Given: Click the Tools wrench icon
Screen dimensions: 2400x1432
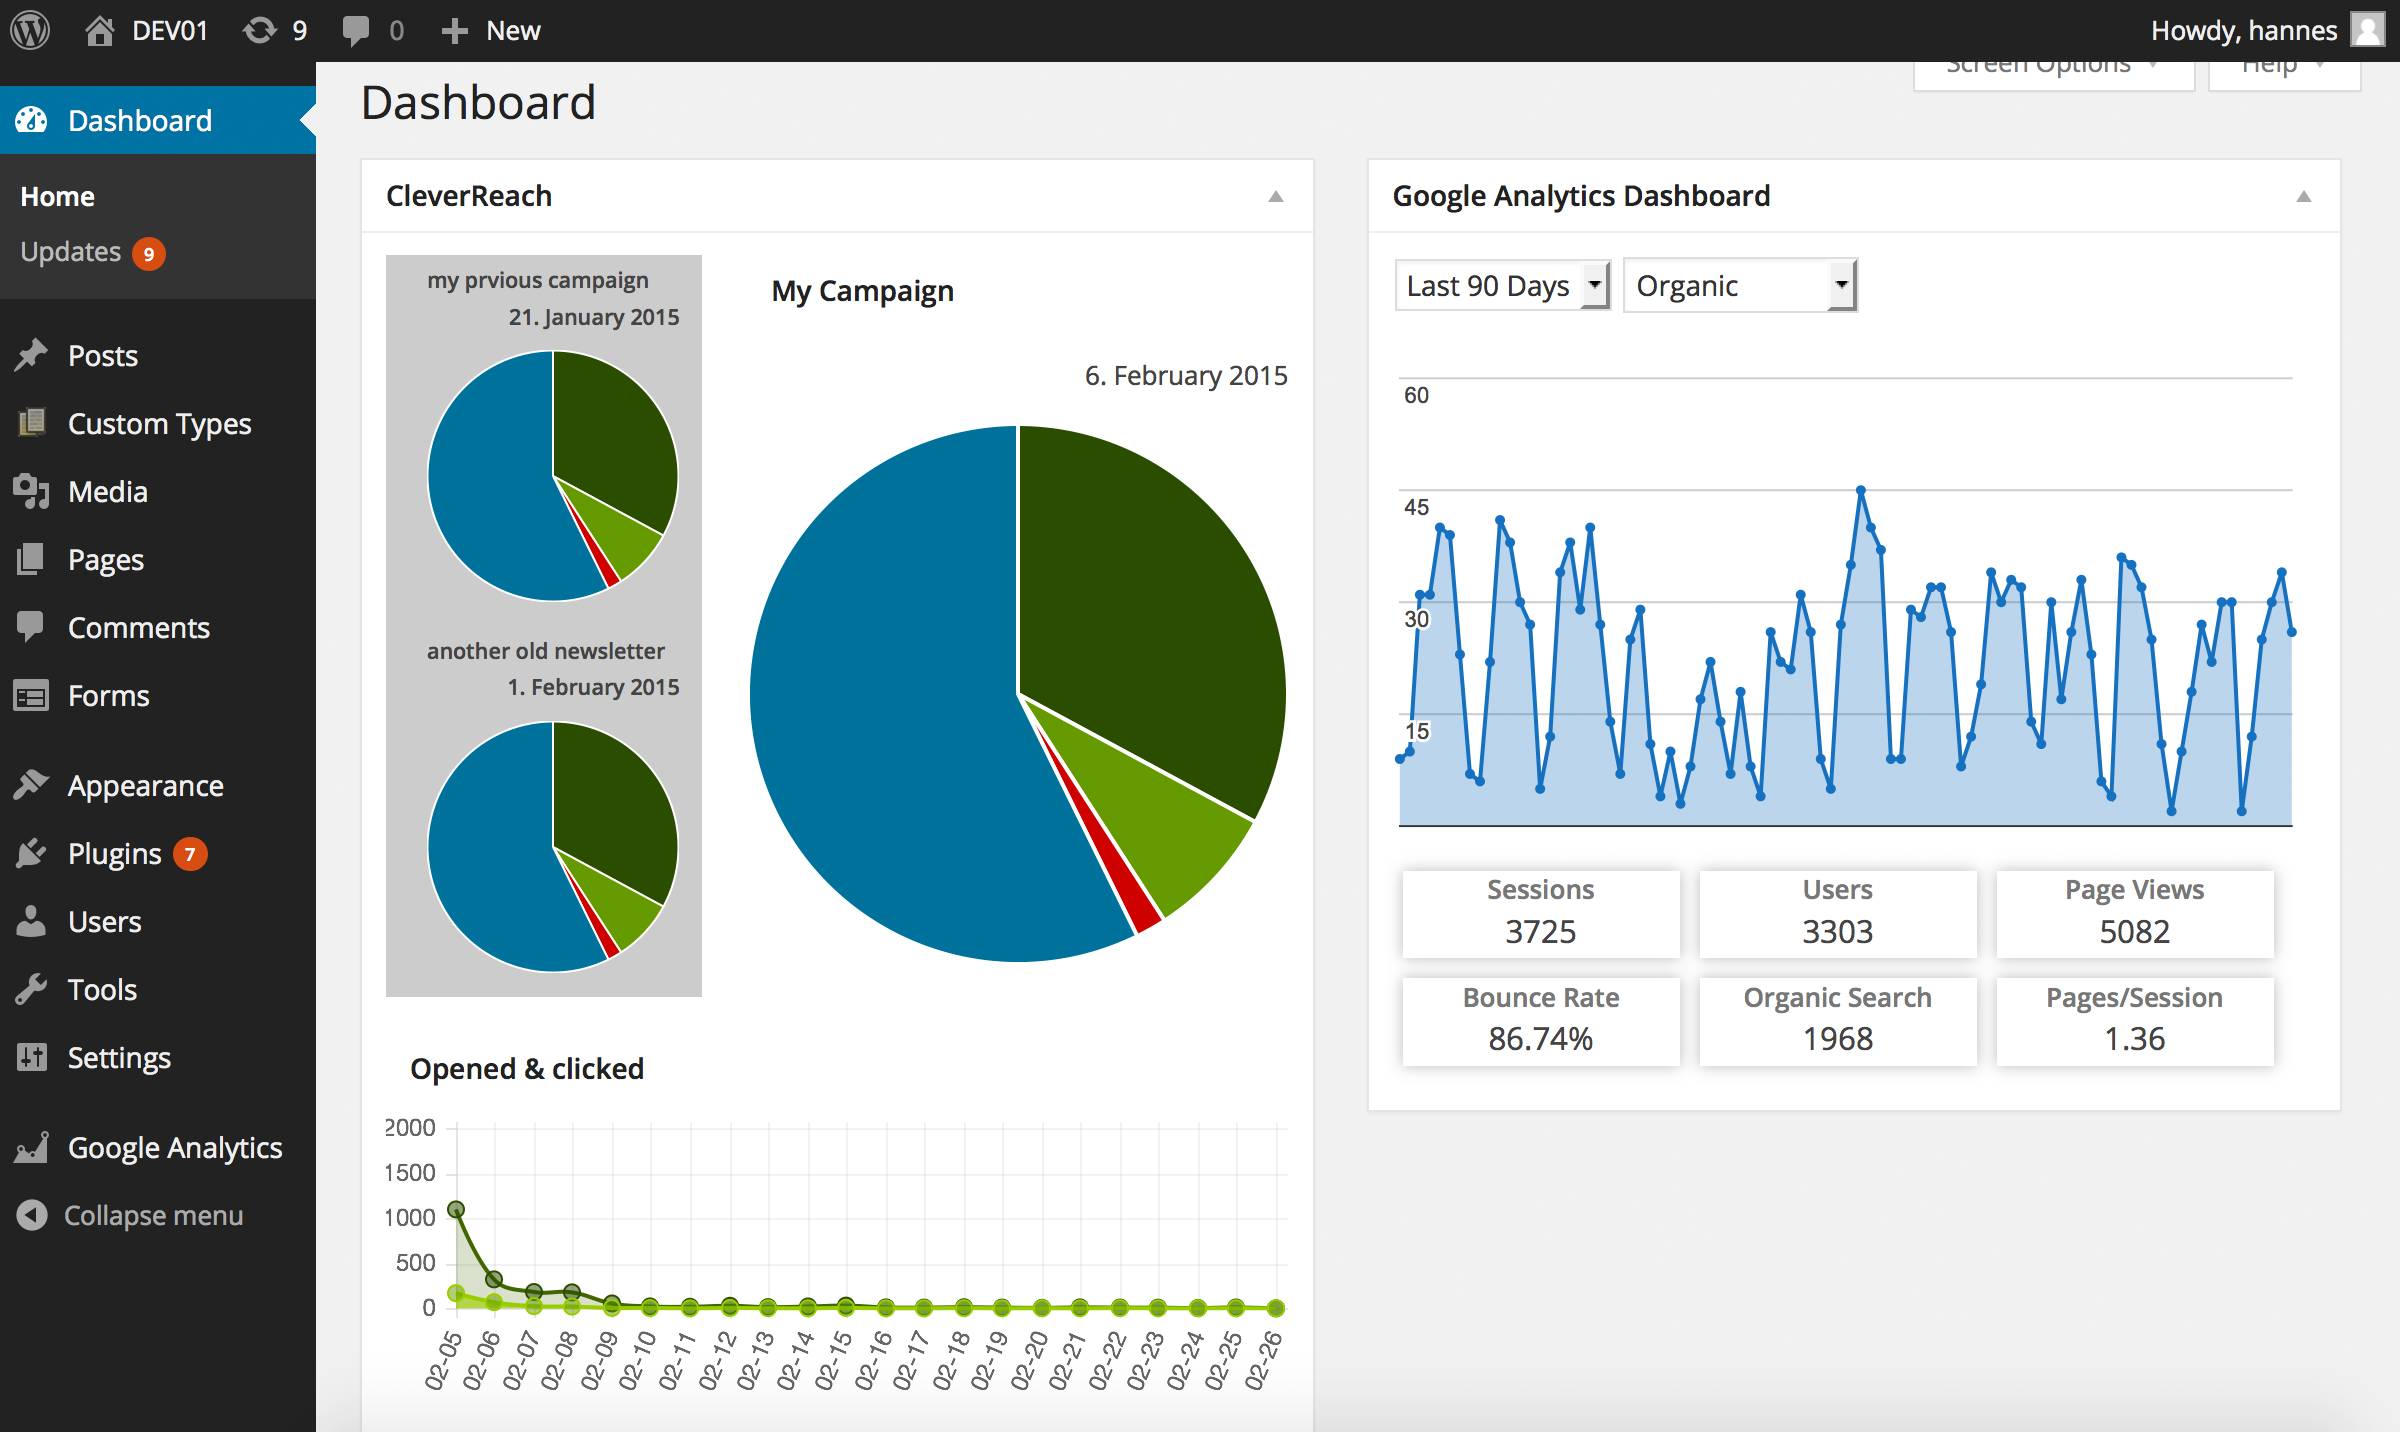Looking at the screenshot, I should coord(31,989).
